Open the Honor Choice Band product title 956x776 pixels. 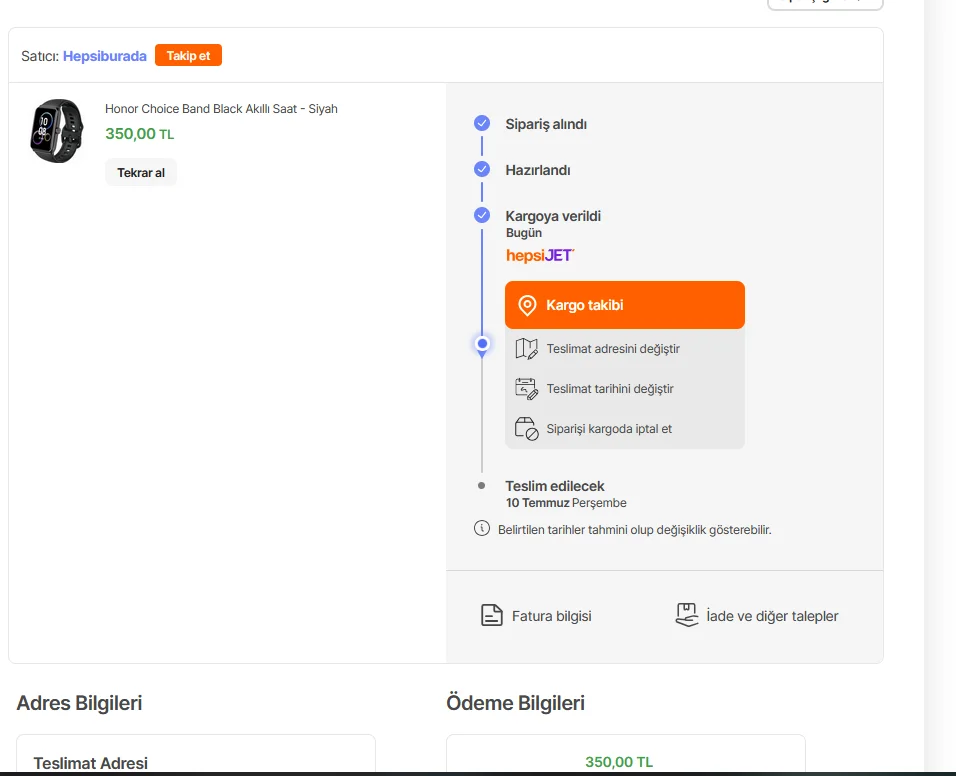point(221,109)
